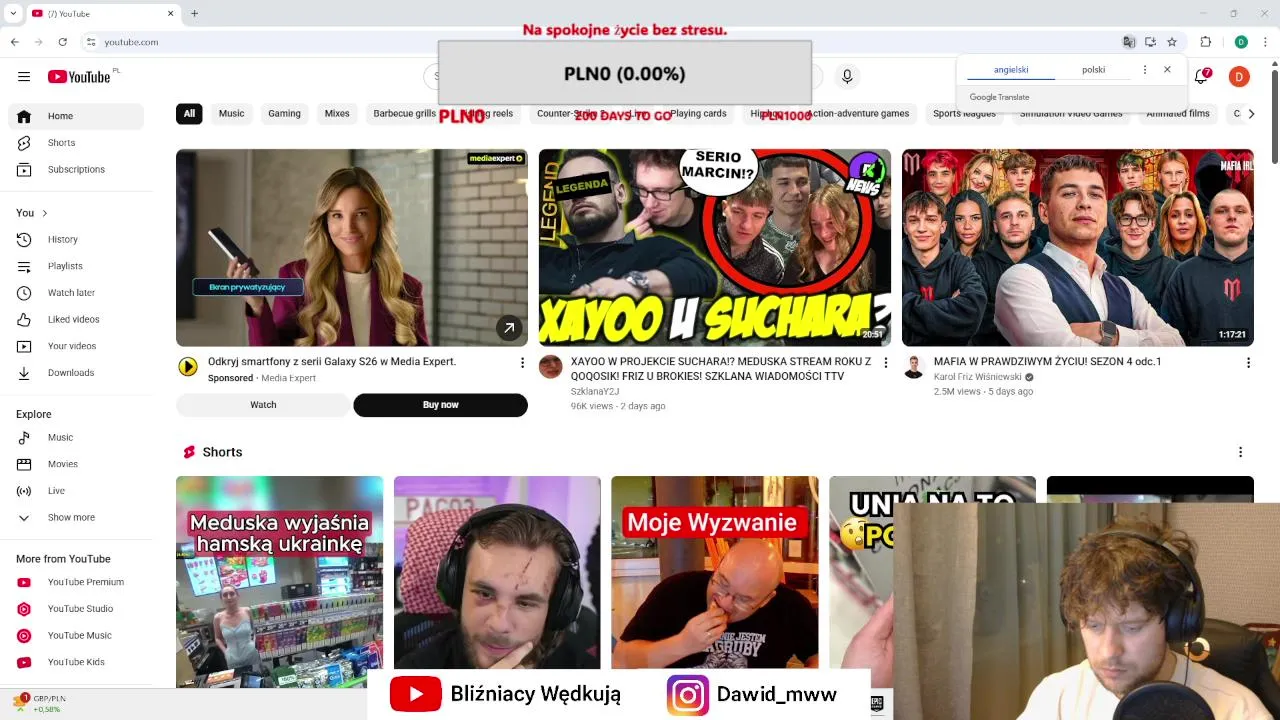Open the YouTube hamburger guide menu
This screenshot has height=720, width=1280.
coord(24,76)
